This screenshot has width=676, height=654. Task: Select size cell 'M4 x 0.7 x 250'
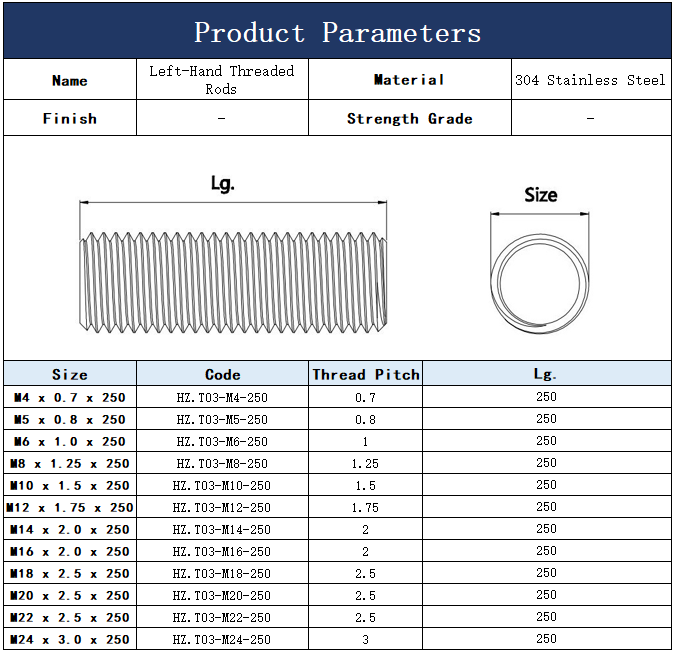[x=70, y=397]
